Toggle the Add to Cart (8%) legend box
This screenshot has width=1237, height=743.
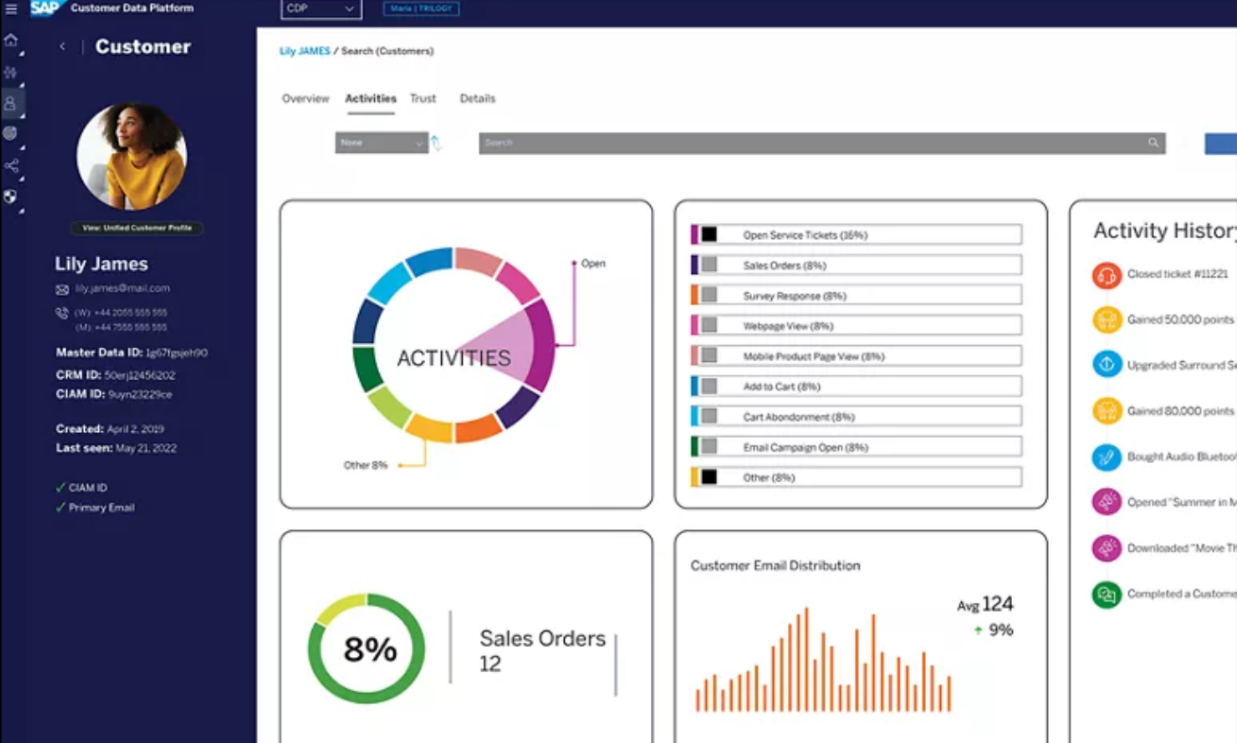pyautogui.click(x=709, y=386)
